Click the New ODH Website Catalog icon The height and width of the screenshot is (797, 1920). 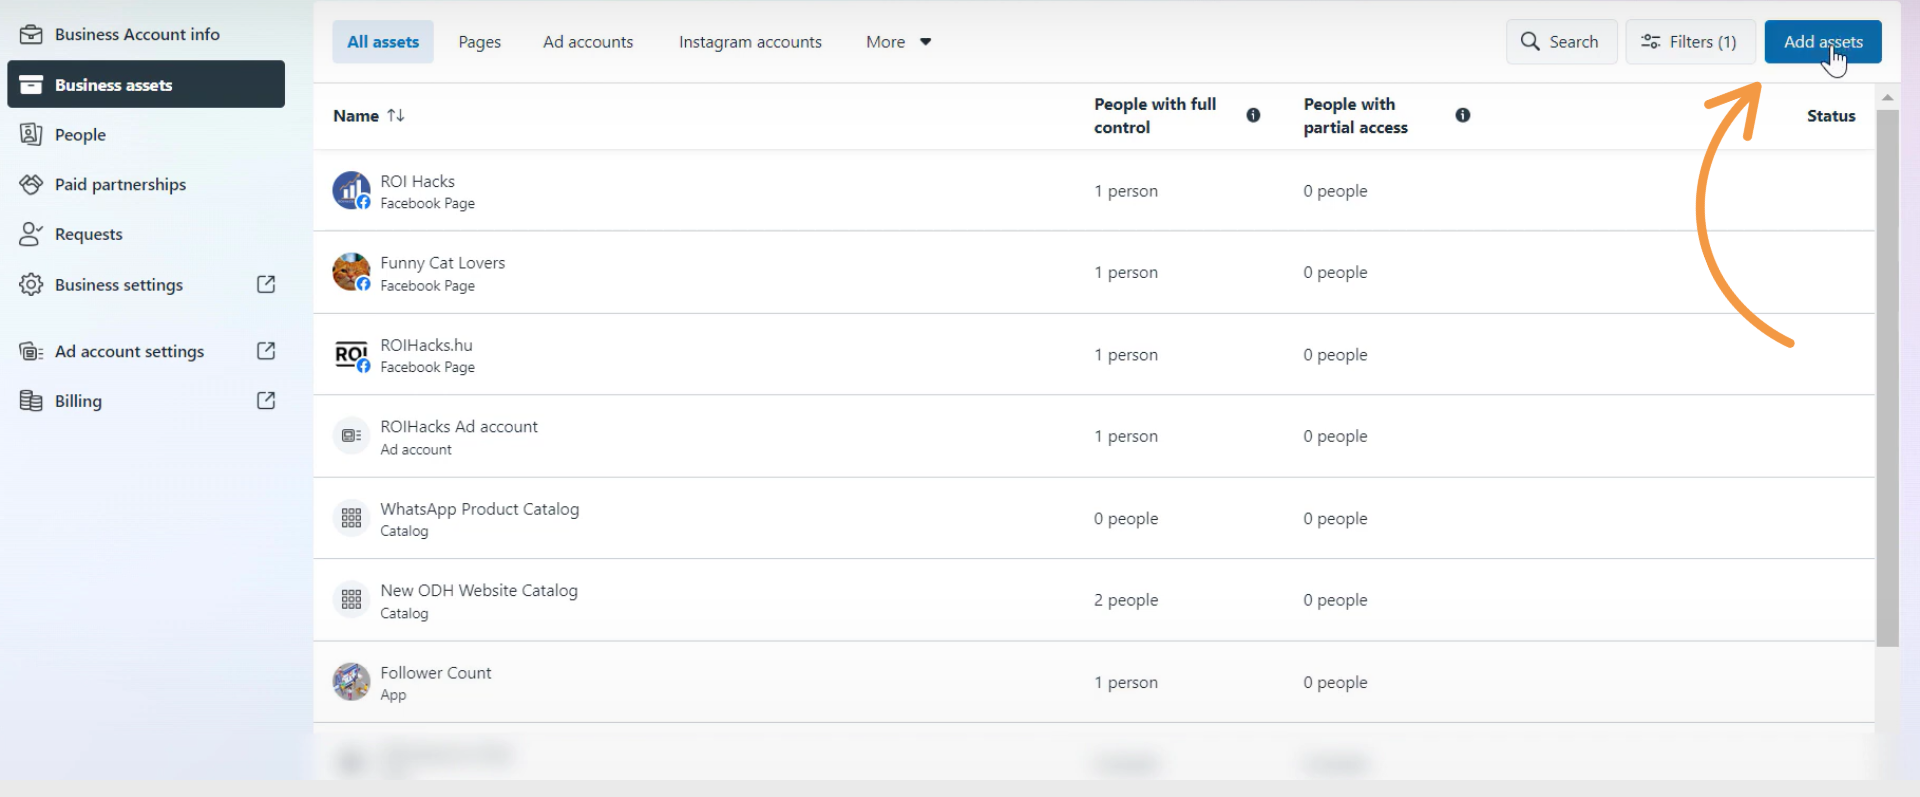[351, 600]
